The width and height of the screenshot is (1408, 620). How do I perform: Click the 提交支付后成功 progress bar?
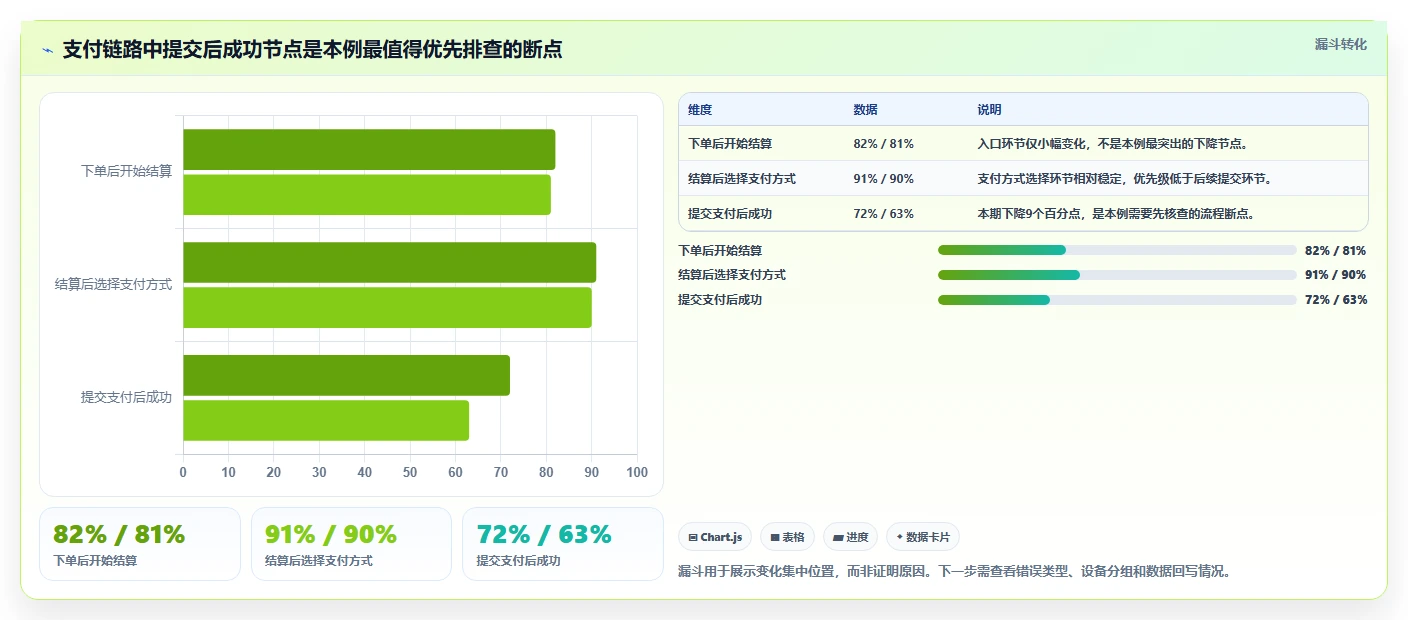1117,300
